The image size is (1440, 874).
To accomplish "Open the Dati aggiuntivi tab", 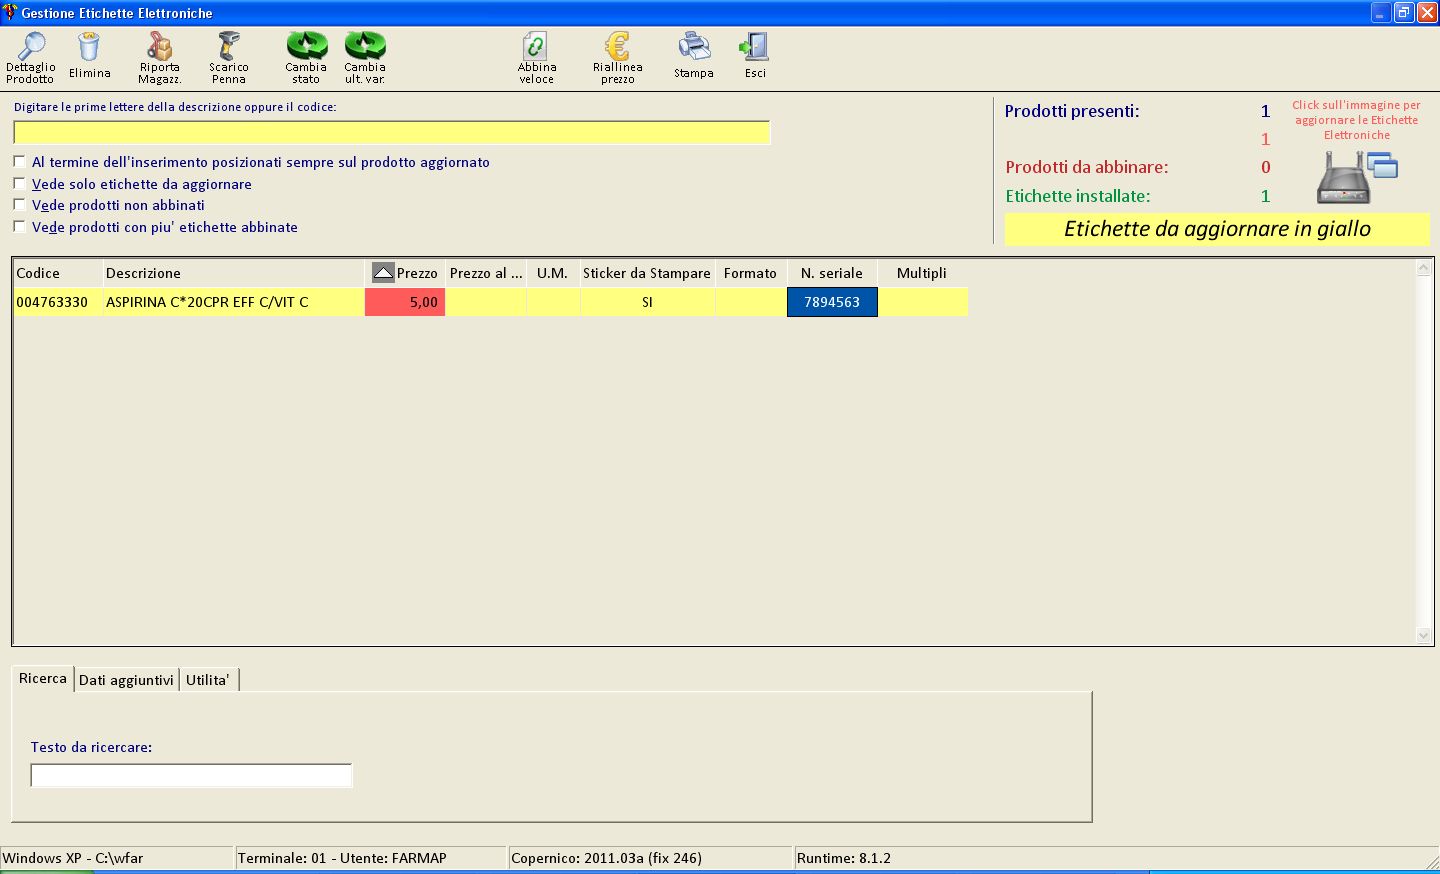I will point(126,680).
